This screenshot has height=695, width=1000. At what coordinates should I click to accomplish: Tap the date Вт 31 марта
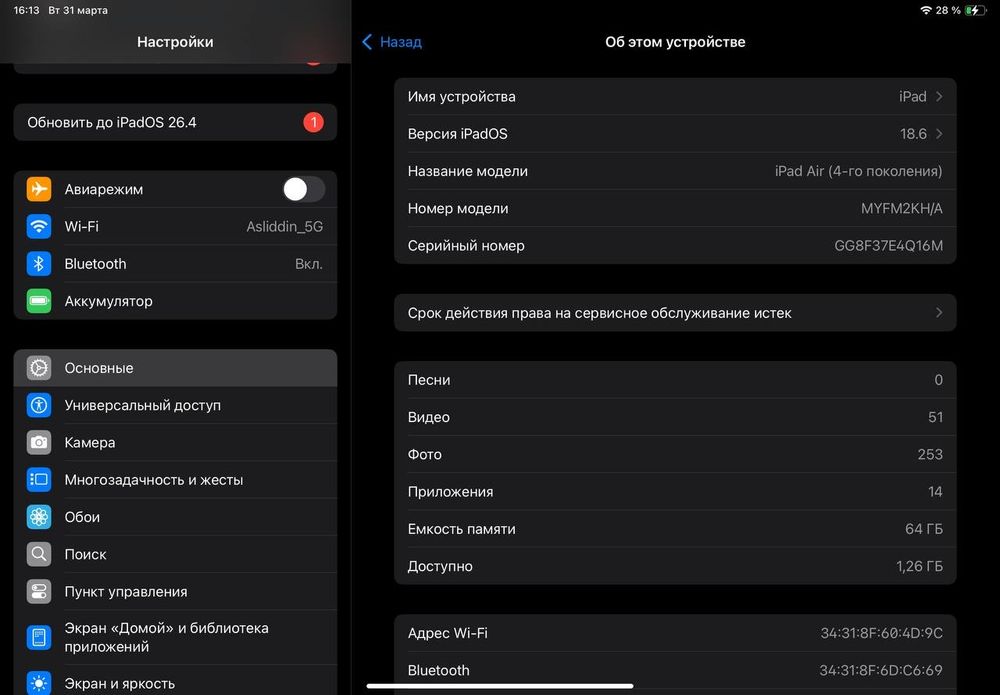click(78, 10)
